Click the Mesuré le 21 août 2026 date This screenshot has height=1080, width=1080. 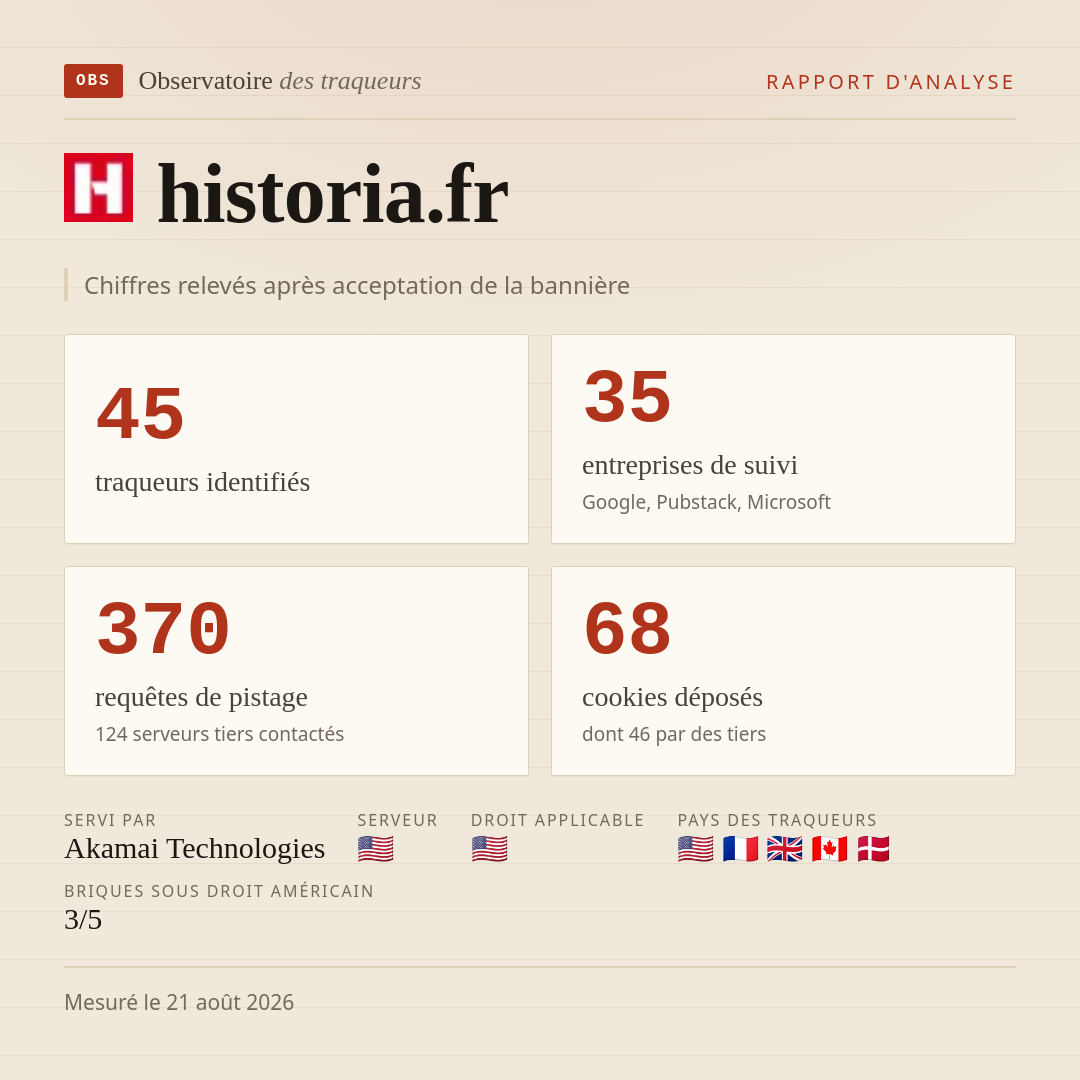(179, 1002)
